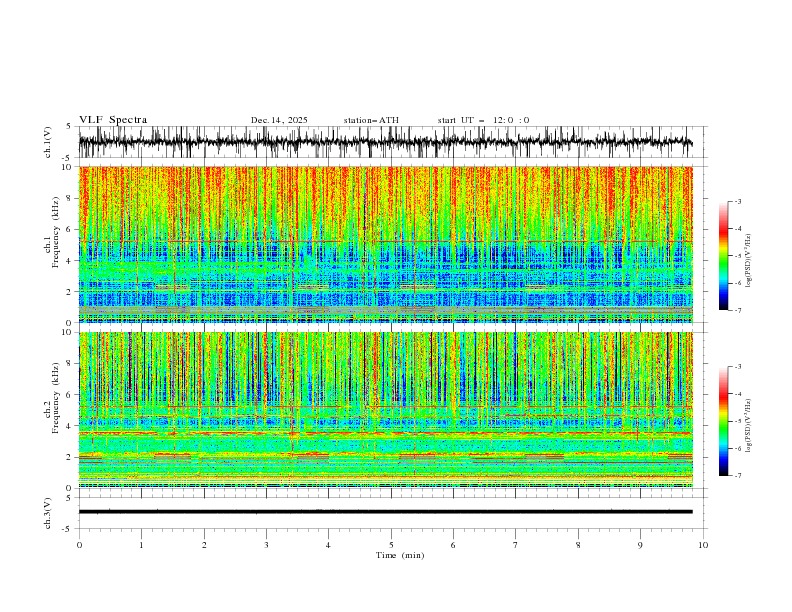Click time axis tick label "0"

click(x=79, y=545)
